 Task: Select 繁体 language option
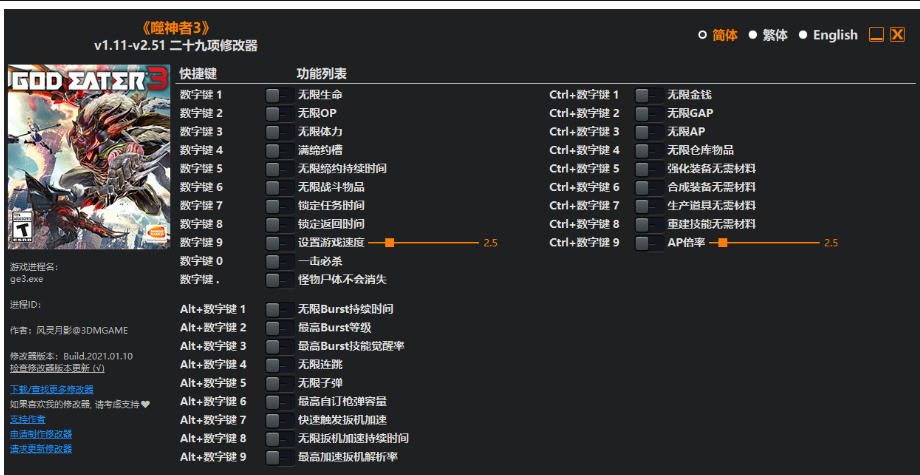point(768,35)
